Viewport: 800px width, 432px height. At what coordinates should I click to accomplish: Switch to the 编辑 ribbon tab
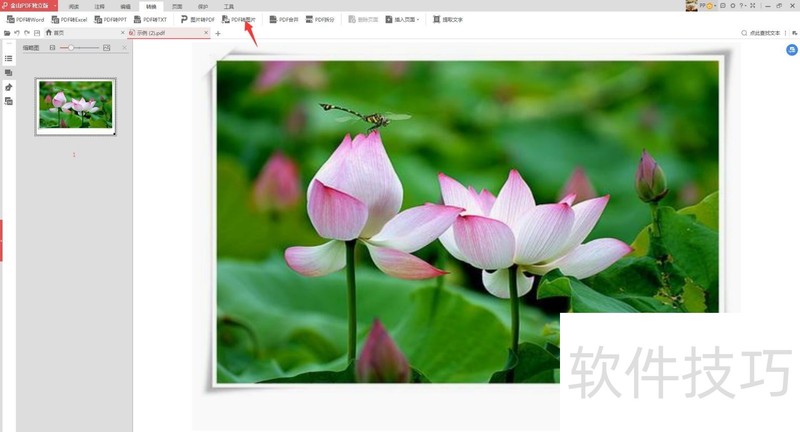(x=126, y=7)
